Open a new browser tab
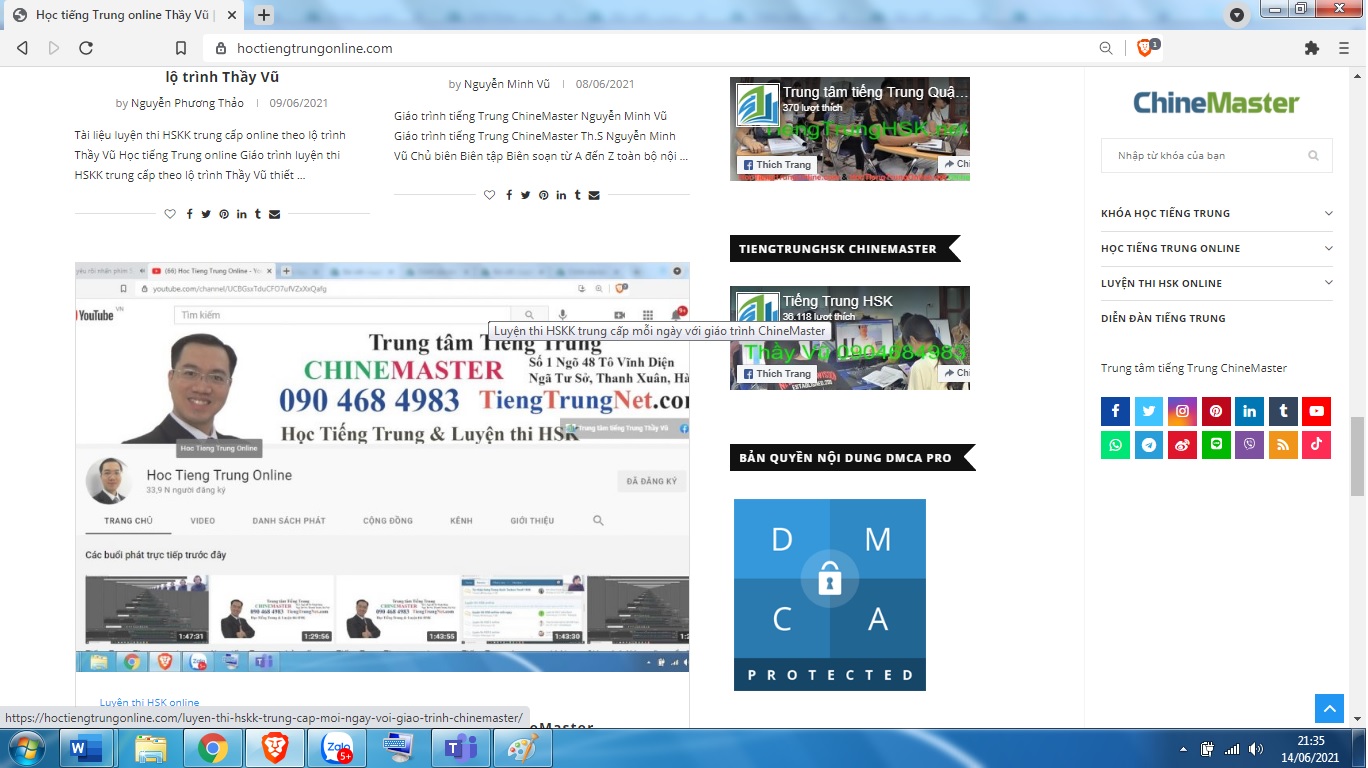The image size is (1368, 768). coord(264,15)
